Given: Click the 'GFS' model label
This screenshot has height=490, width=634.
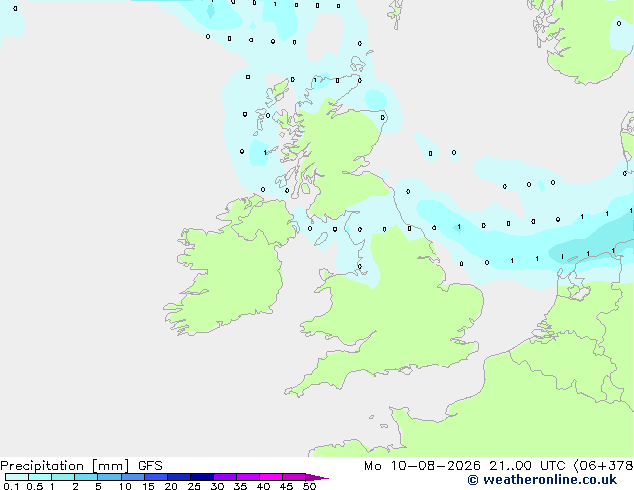Looking at the screenshot, I should pos(150,466).
